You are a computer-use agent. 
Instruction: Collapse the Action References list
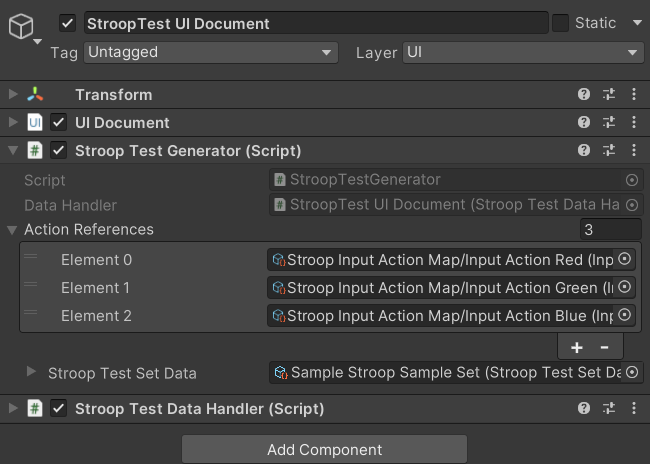12,230
